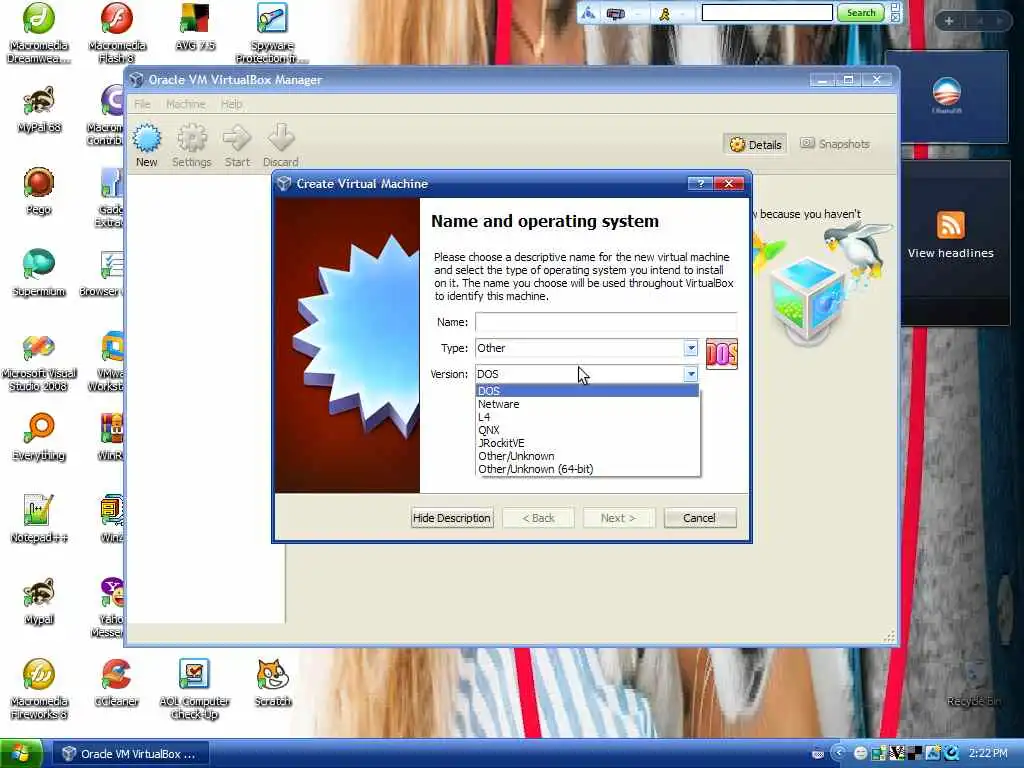The image size is (1024, 768).
Task: Click the Name input field
Action: [x=606, y=322]
